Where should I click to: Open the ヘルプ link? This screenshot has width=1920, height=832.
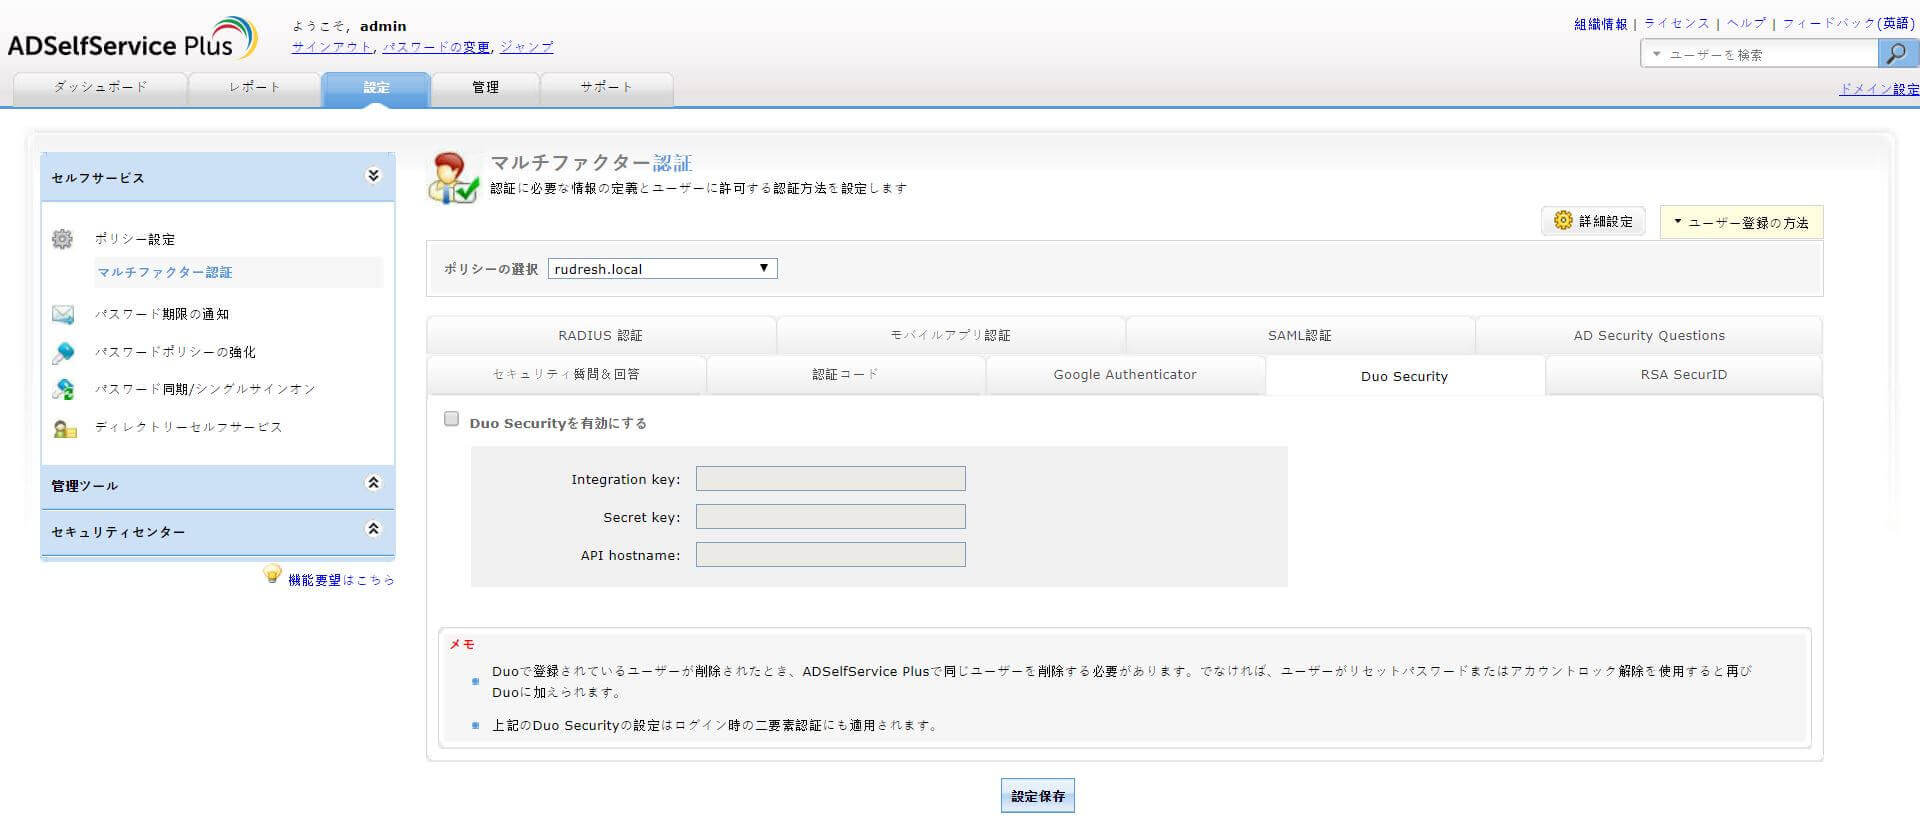pyautogui.click(x=1746, y=24)
